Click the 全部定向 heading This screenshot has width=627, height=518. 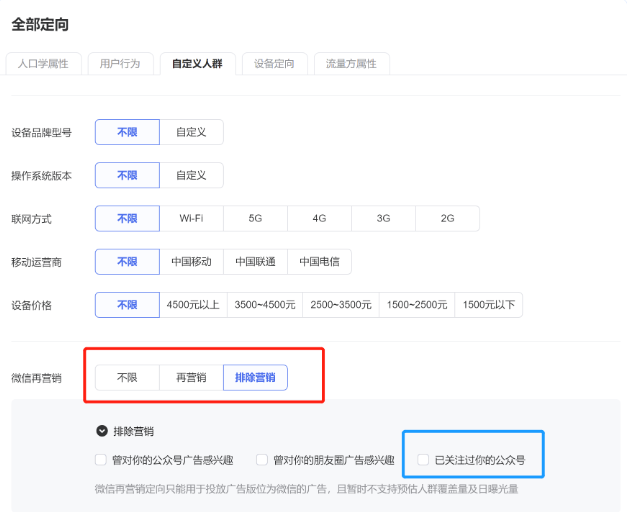tap(40, 24)
